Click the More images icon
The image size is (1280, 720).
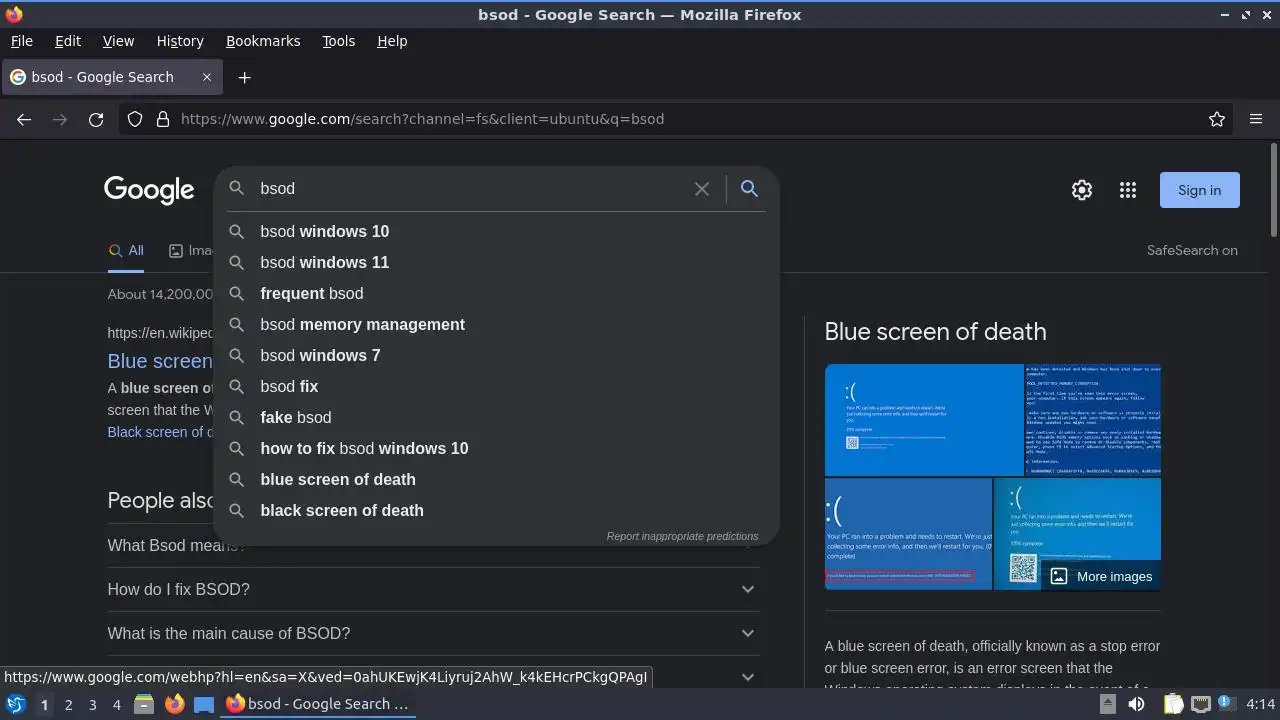click(1059, 576)
